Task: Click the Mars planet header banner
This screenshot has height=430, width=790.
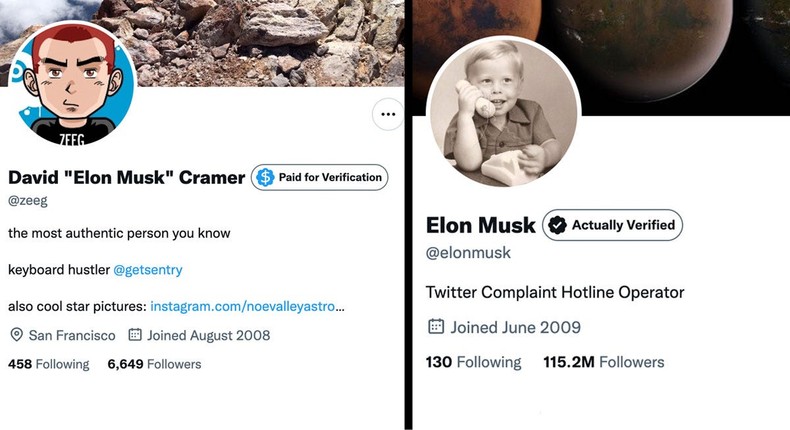Action: pos(680,50)
